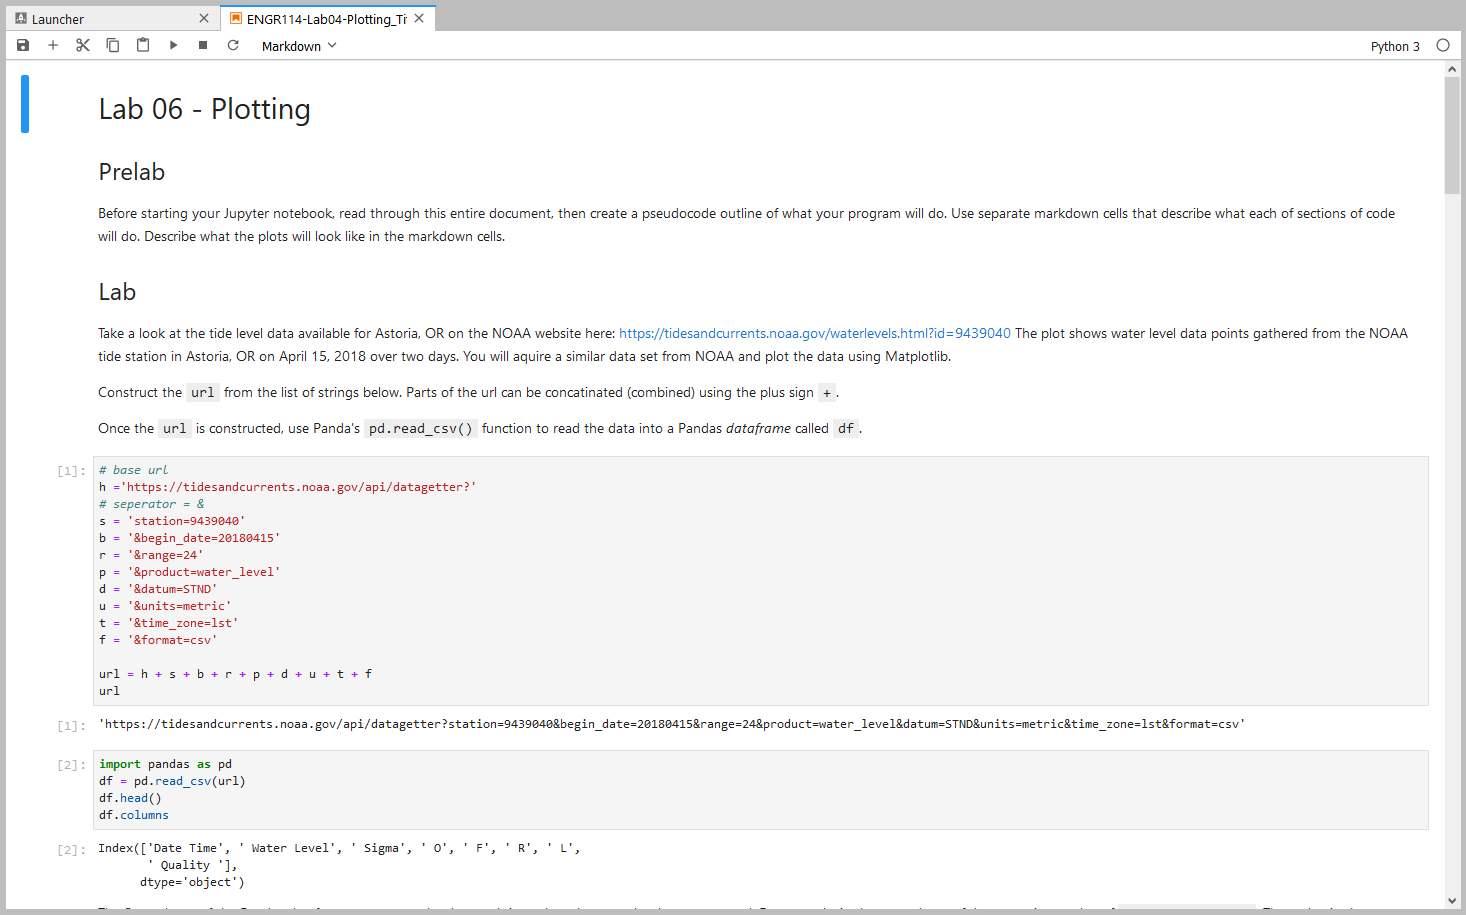This screenshot has height=915, width=1466.
Task: Click the vertical scrollbar thumb
Action: pos(1452,135)
